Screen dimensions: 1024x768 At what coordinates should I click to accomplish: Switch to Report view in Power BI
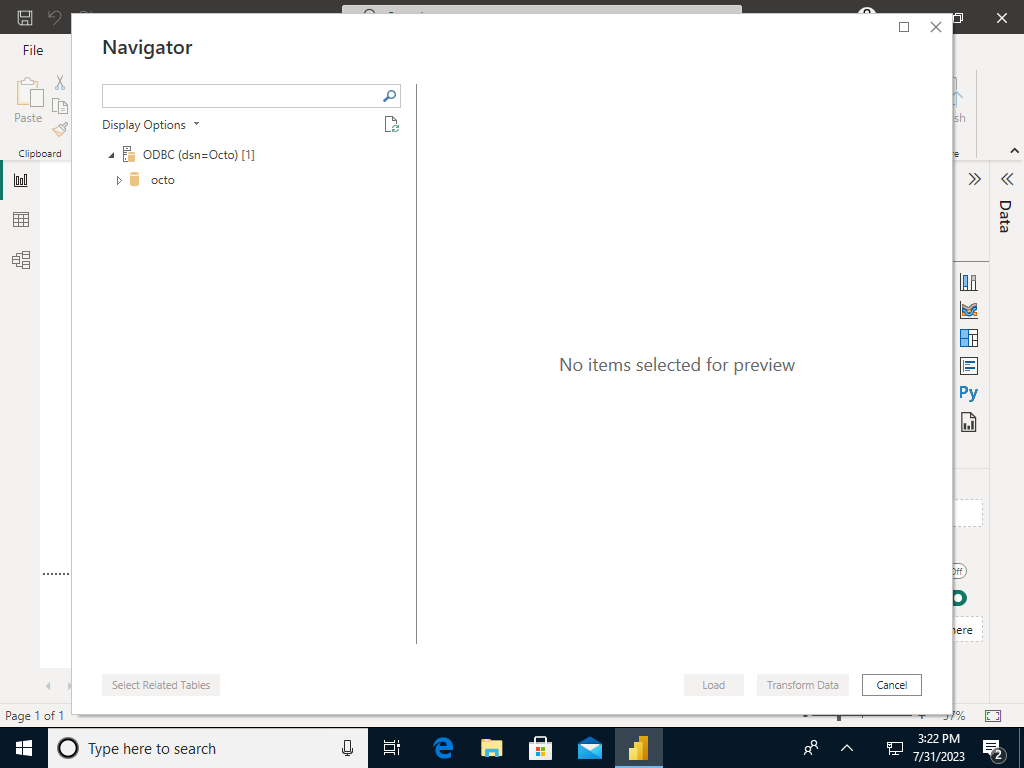[x=20, y=179]
